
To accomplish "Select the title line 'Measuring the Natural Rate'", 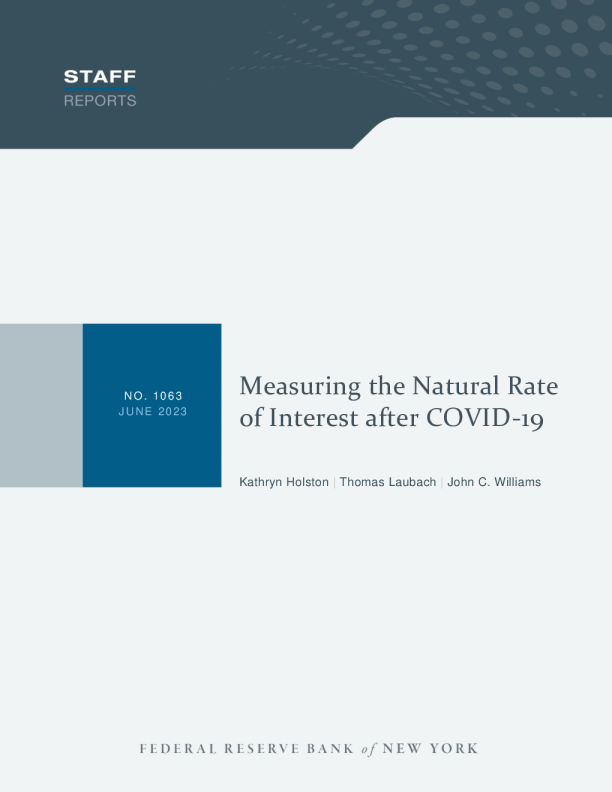I will (x=398, y=386).
